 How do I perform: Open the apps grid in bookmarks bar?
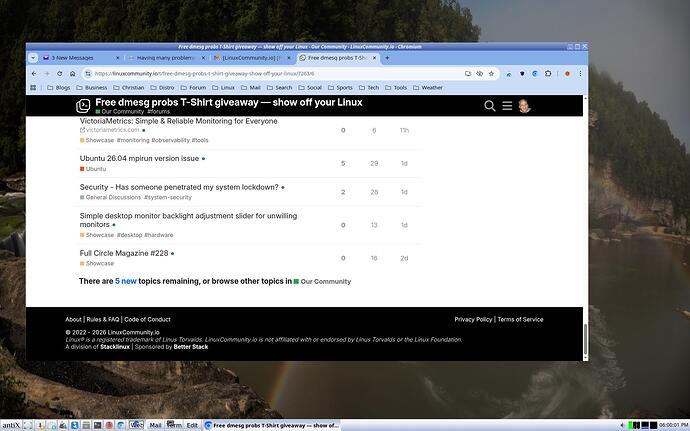[x=33, y=88]
